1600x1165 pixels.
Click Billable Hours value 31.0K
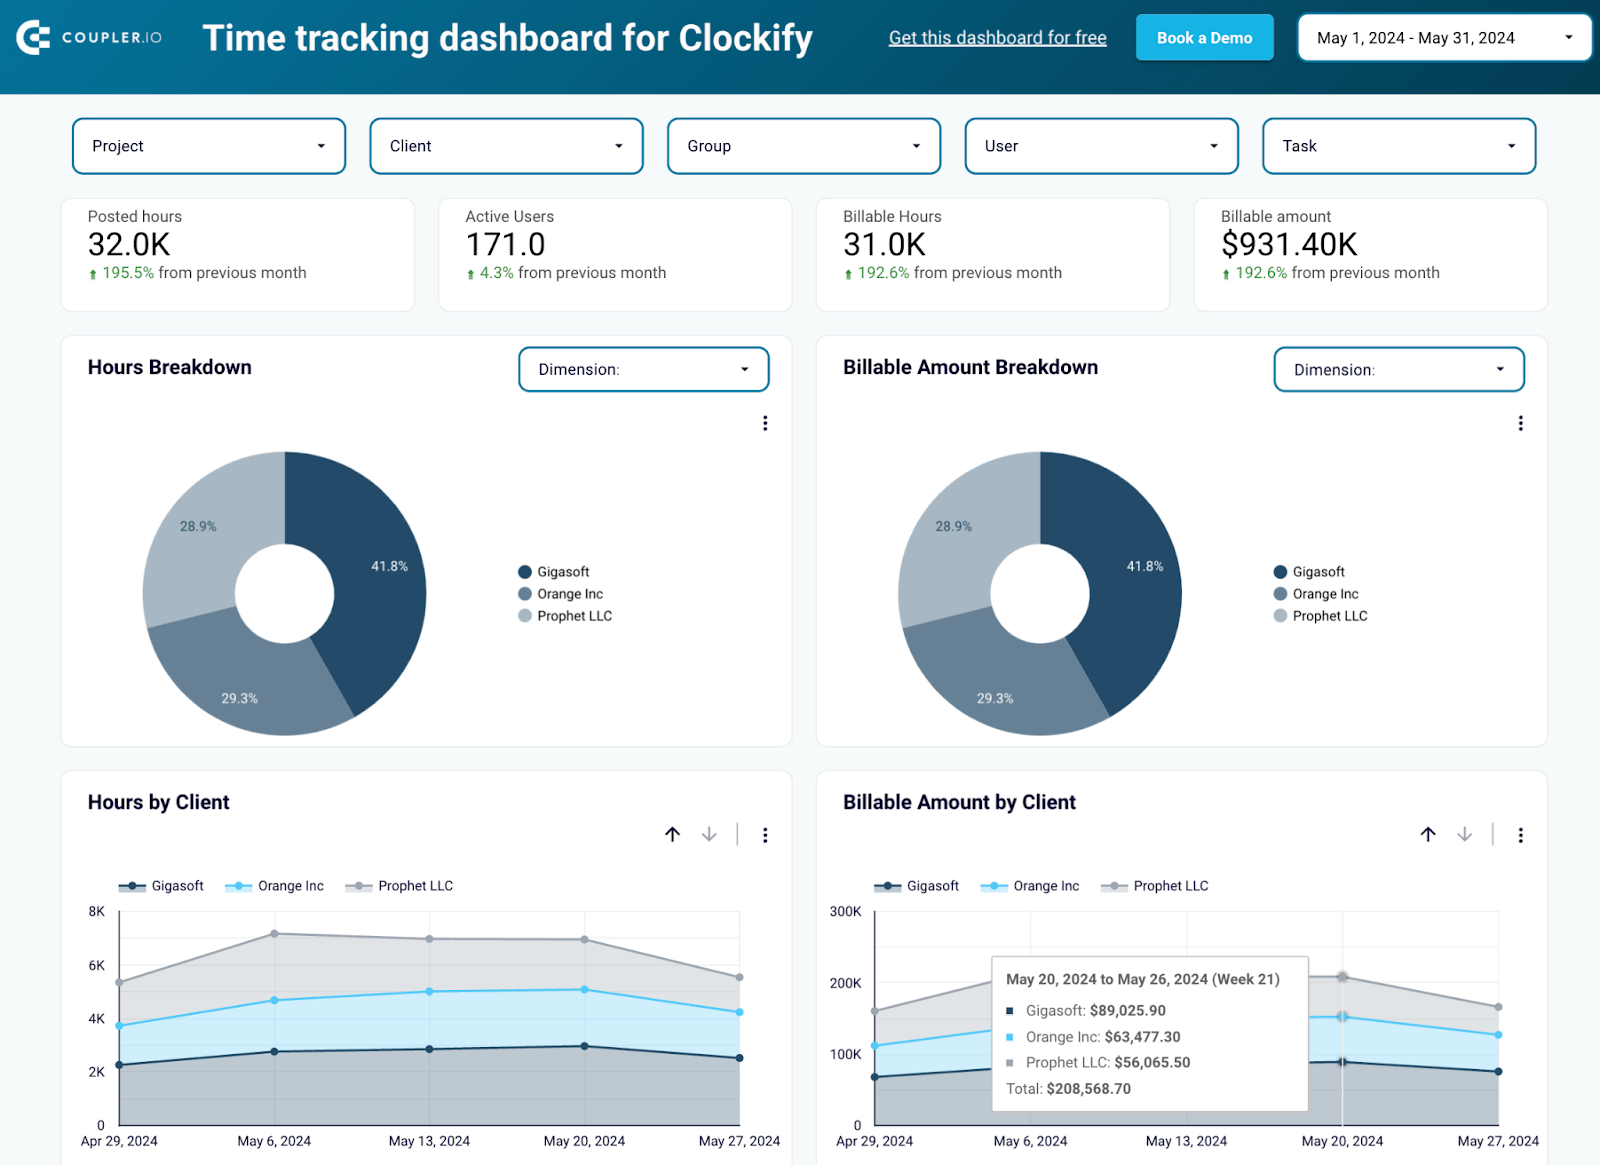(884, 244)
